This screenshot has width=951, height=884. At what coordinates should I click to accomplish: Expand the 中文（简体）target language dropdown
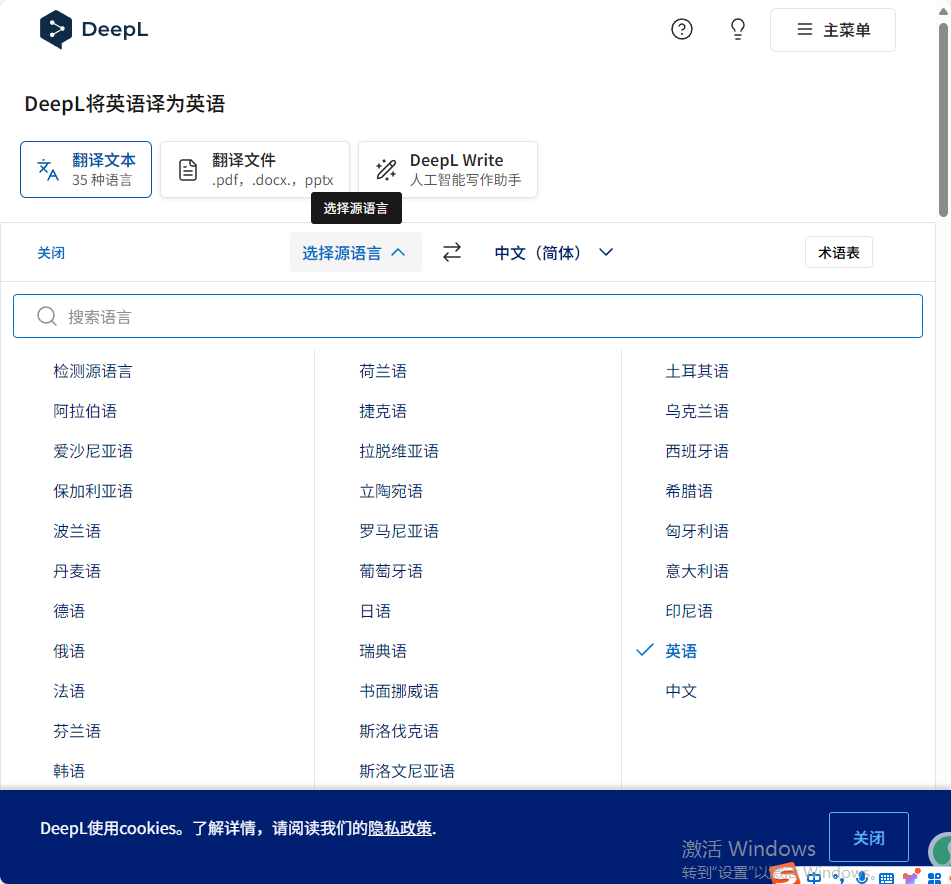click(554, 252)
